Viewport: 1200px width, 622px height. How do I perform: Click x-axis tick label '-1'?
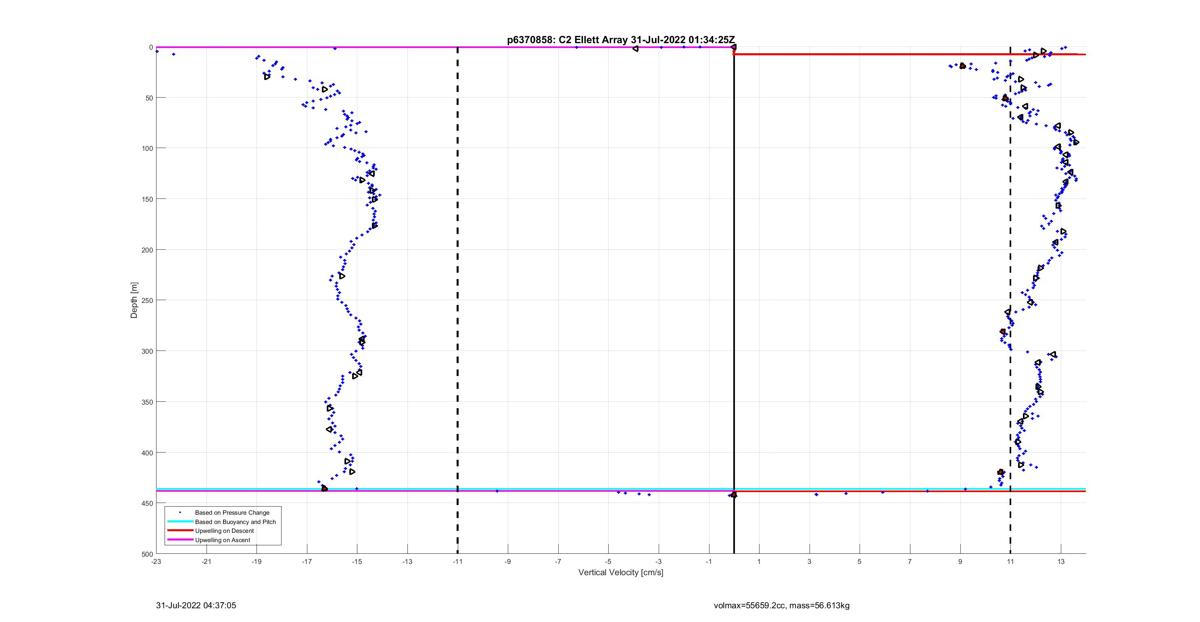(709, 562)
